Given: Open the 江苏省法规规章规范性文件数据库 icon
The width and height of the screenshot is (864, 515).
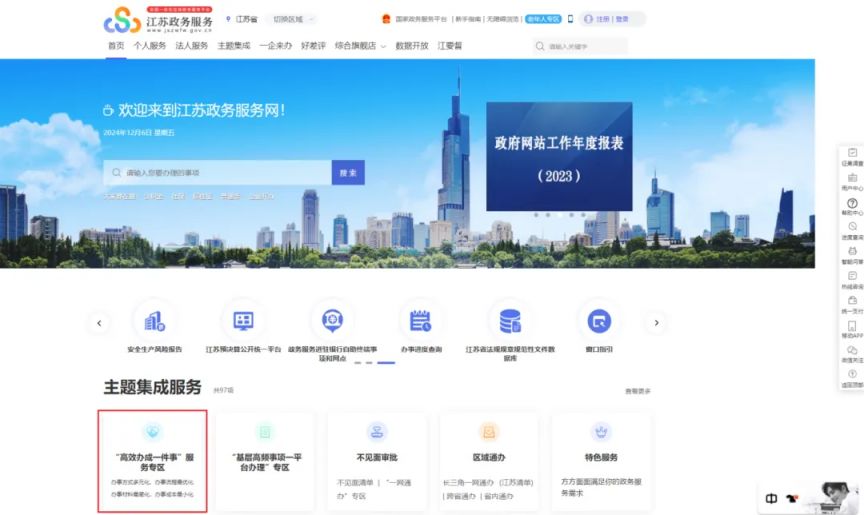Looking at the screenshot, I should pos(510,322).
